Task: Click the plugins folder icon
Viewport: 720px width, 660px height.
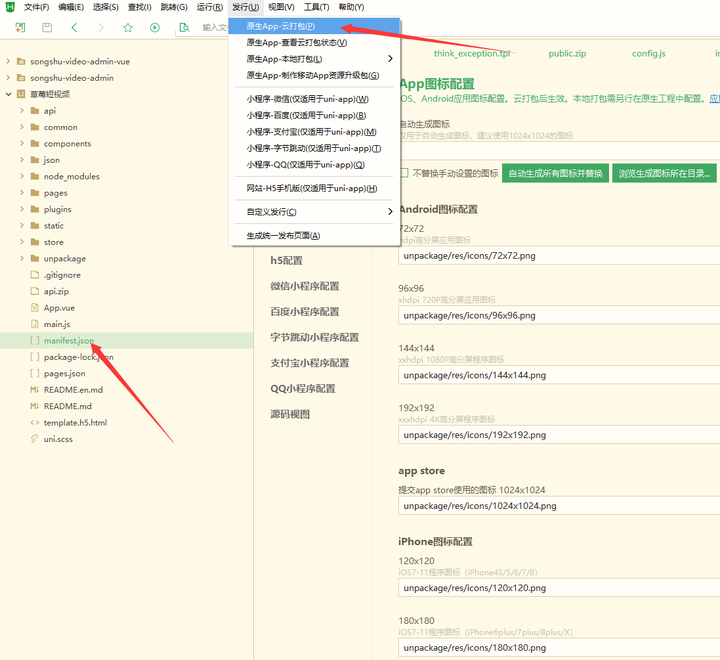Action: pyautogui.click(x=34, y=209)
